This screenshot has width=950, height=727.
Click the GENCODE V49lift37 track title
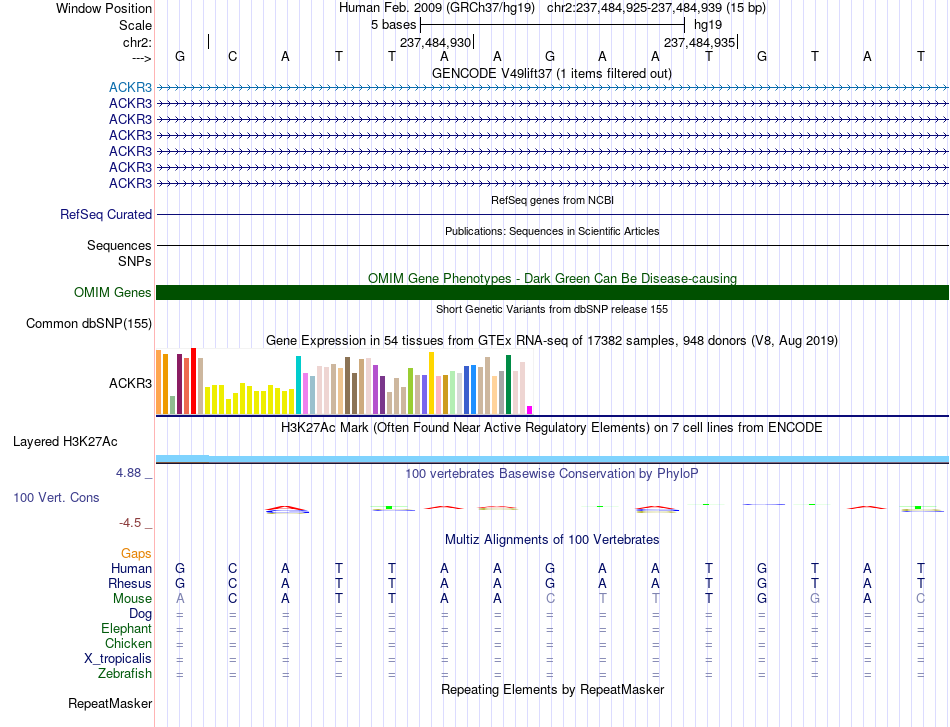tap(552, 73)
